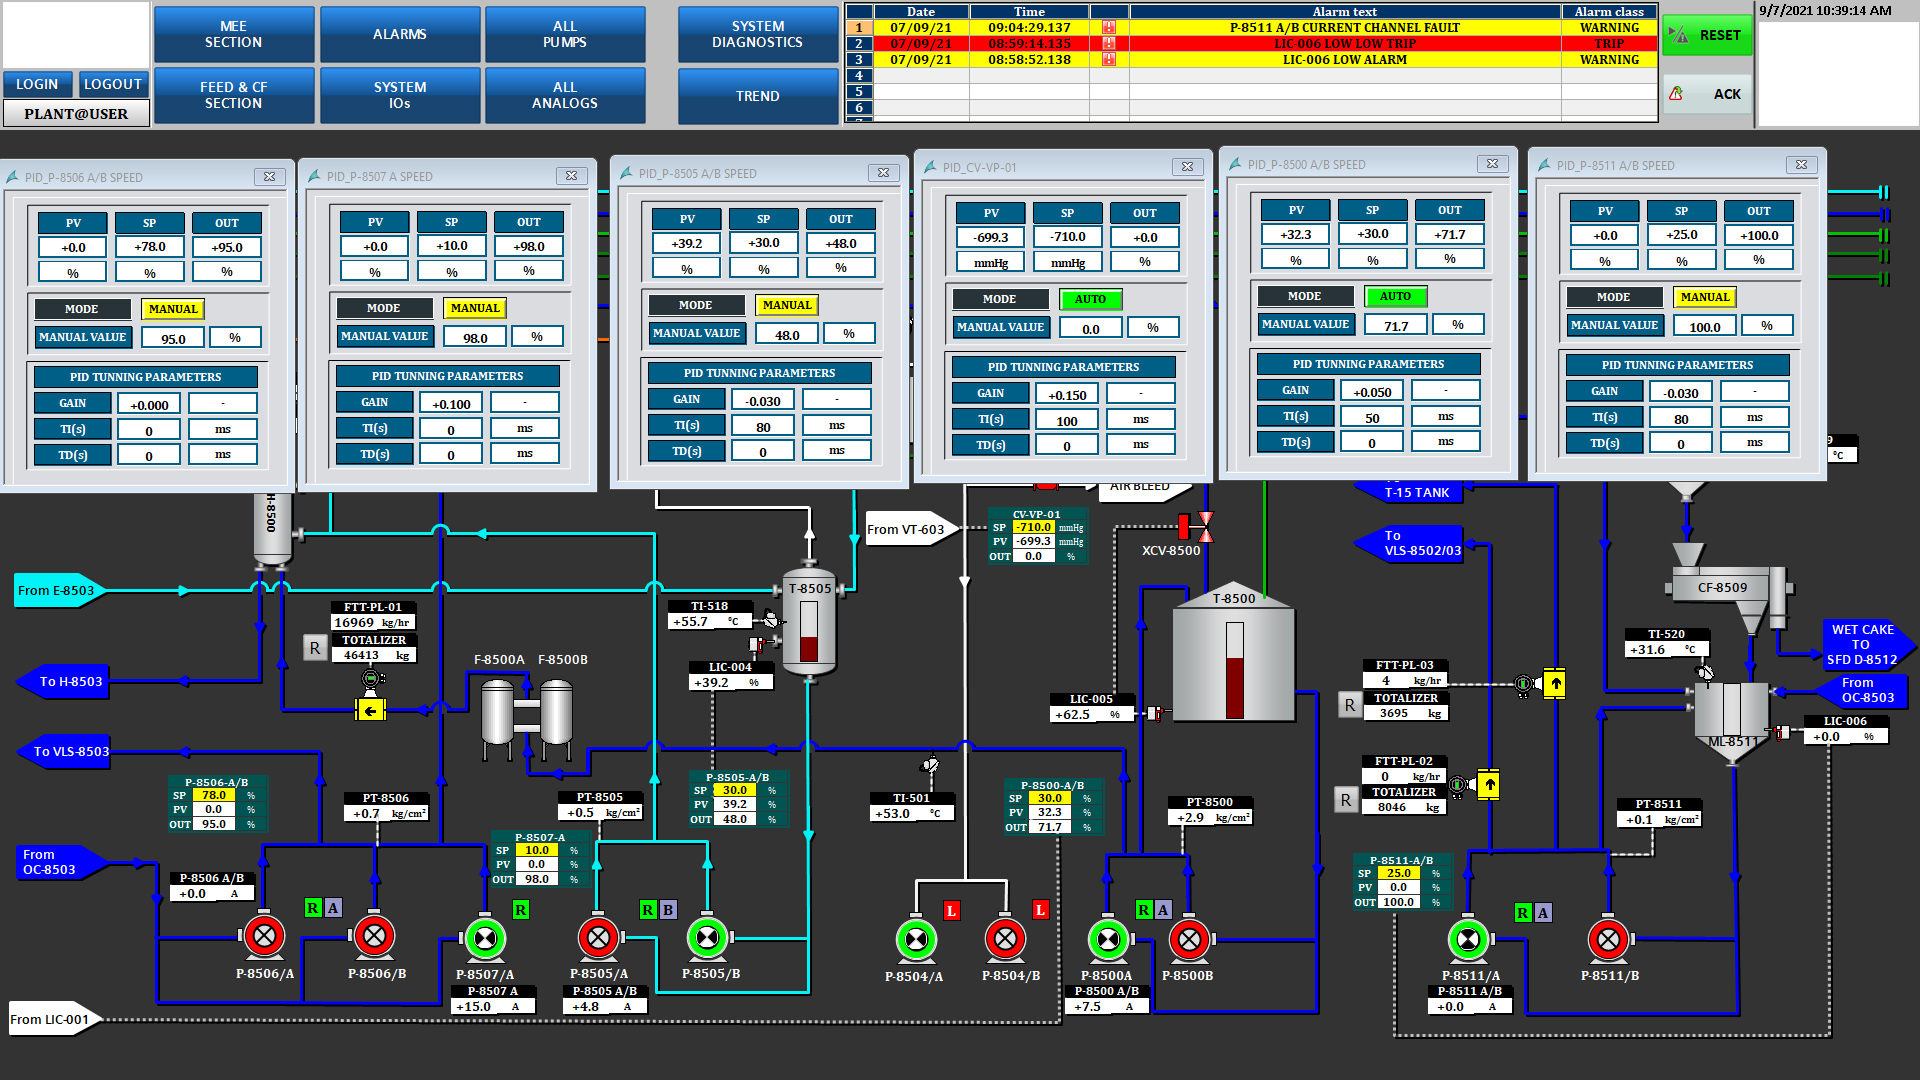Click alarm icon for P-8511 current channel fault
Viewport: 1920px width, 1080px height.
click(1109, 28)
